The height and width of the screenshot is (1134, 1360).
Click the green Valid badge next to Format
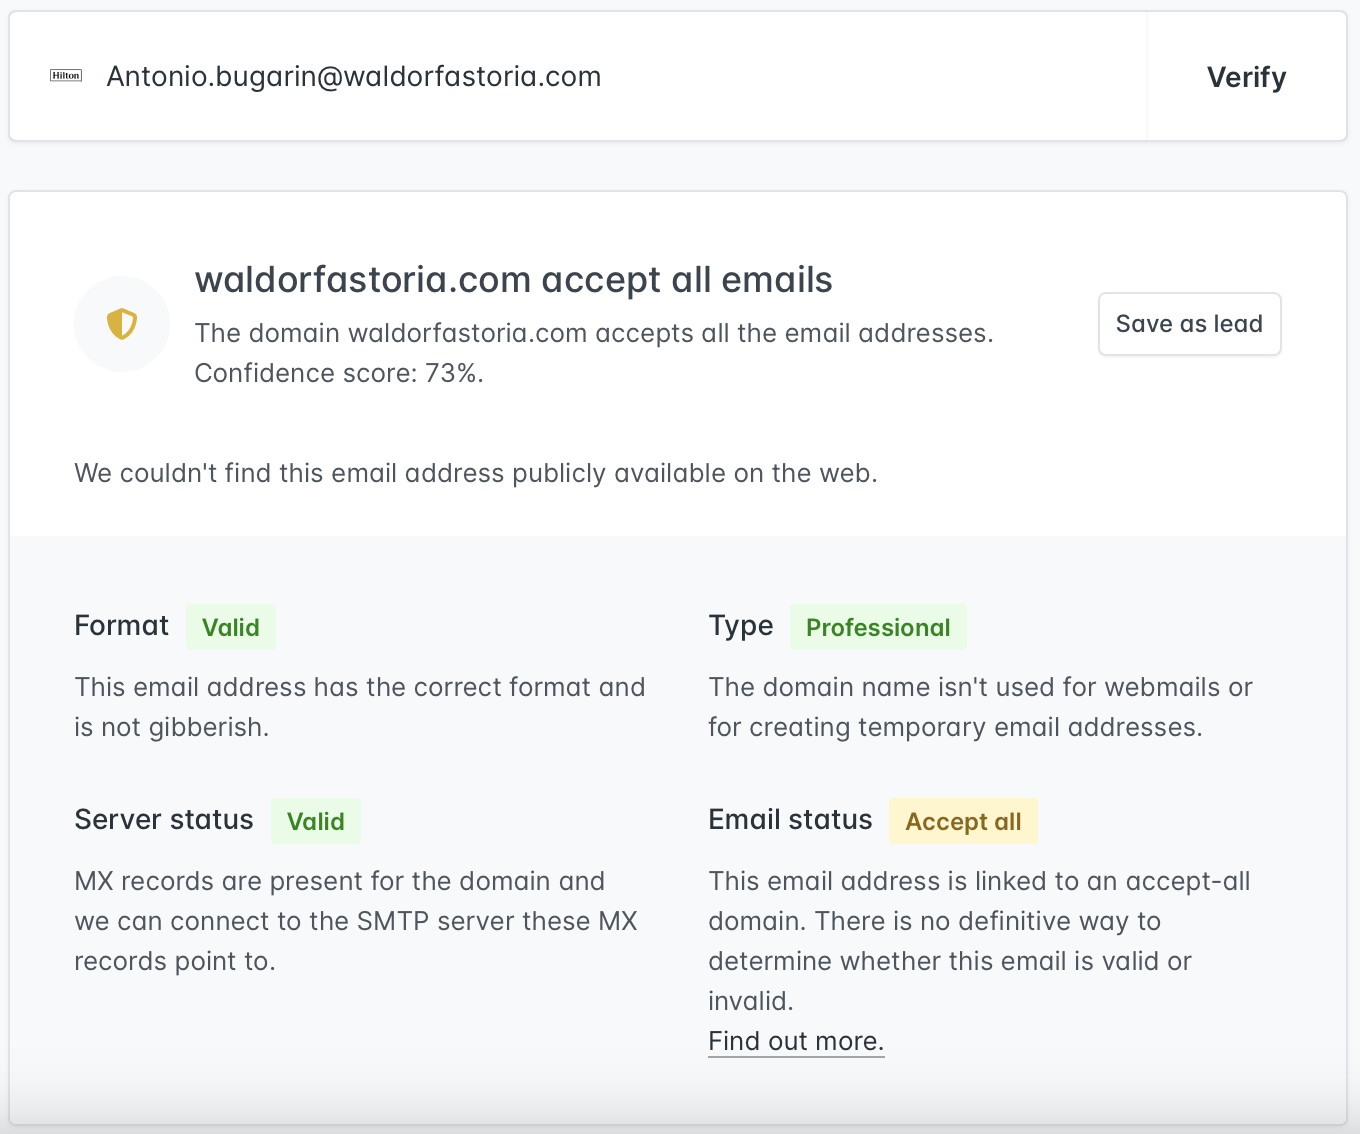click(x=231, y=627)
